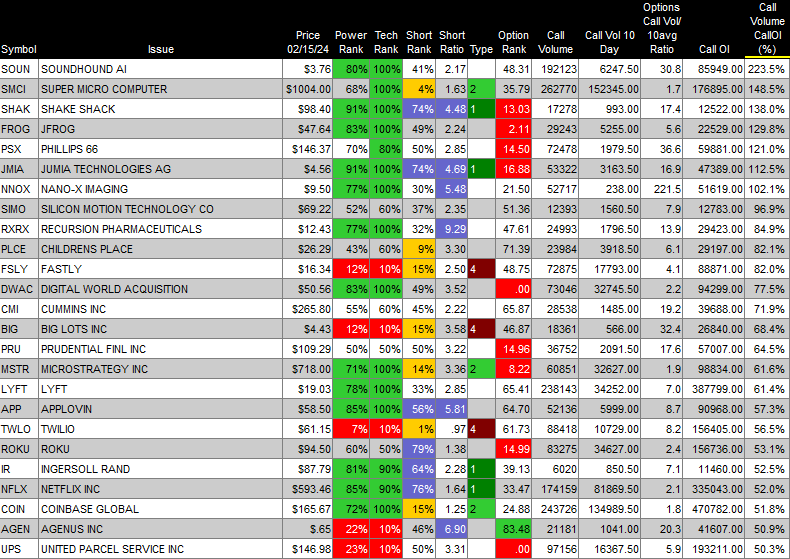The width and height of the screenshot is (790, 559).
Task: Click RECURSION PHARMACEUTICALS issue name
Action: 121,229
